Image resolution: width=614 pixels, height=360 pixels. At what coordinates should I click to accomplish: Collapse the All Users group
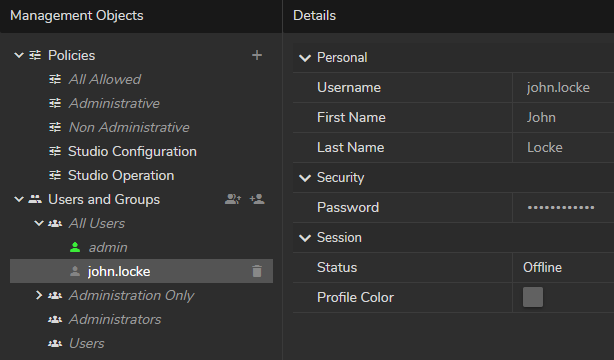(39, 223)
